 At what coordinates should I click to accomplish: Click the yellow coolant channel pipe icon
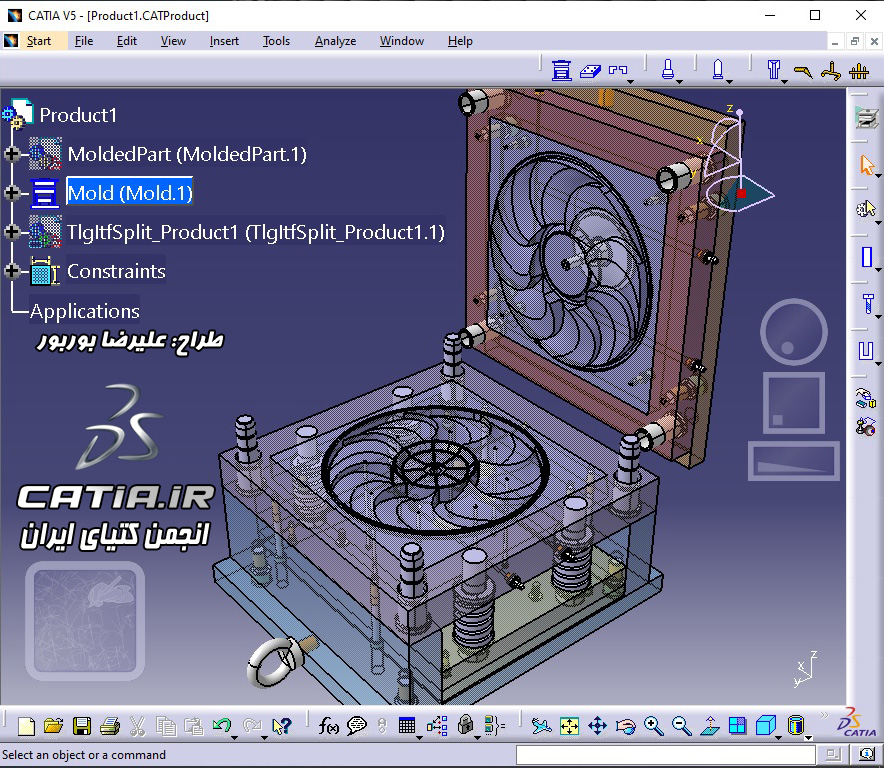tap(831, 71)
